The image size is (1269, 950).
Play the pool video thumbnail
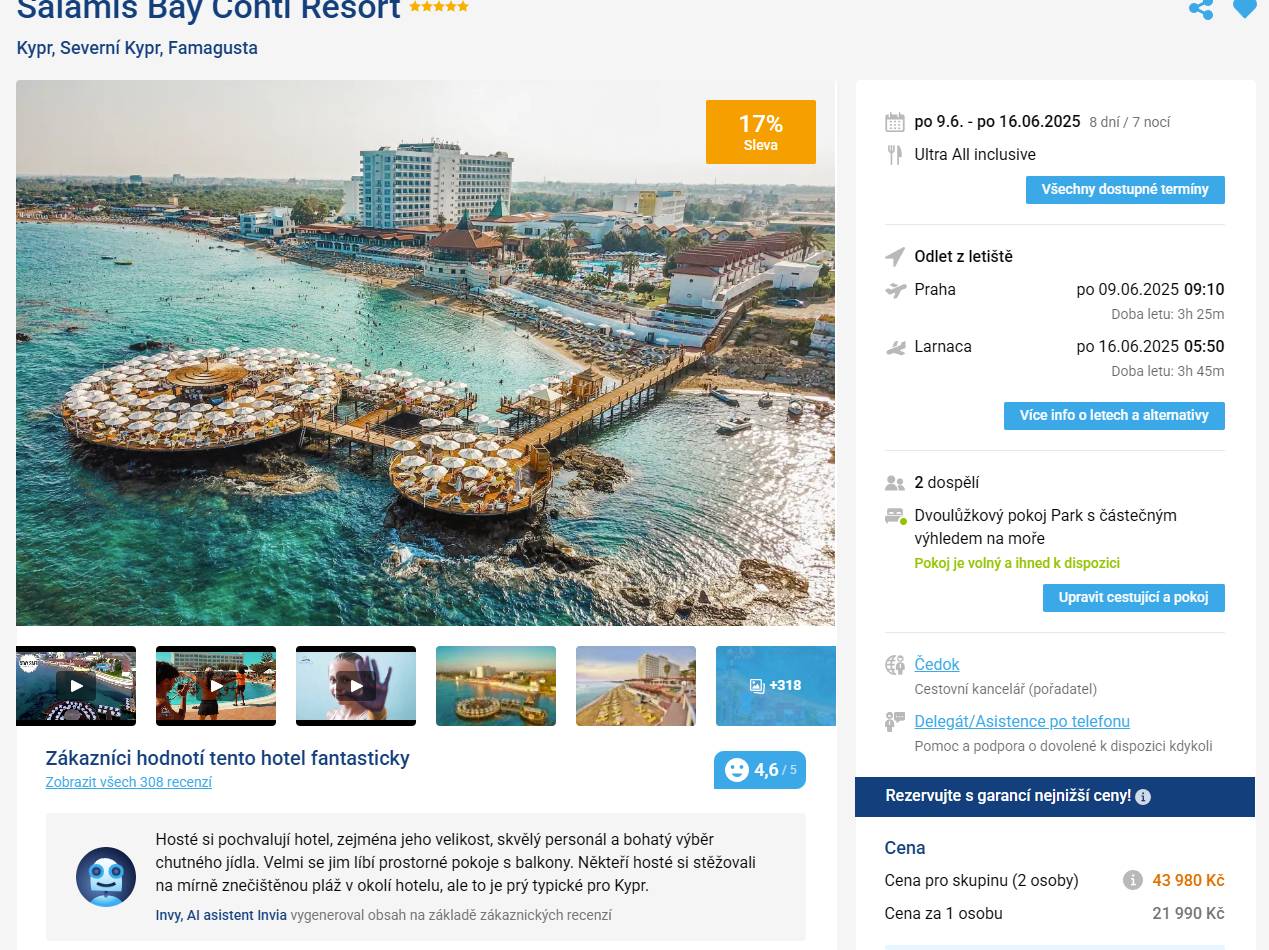[x=216, y=685]
